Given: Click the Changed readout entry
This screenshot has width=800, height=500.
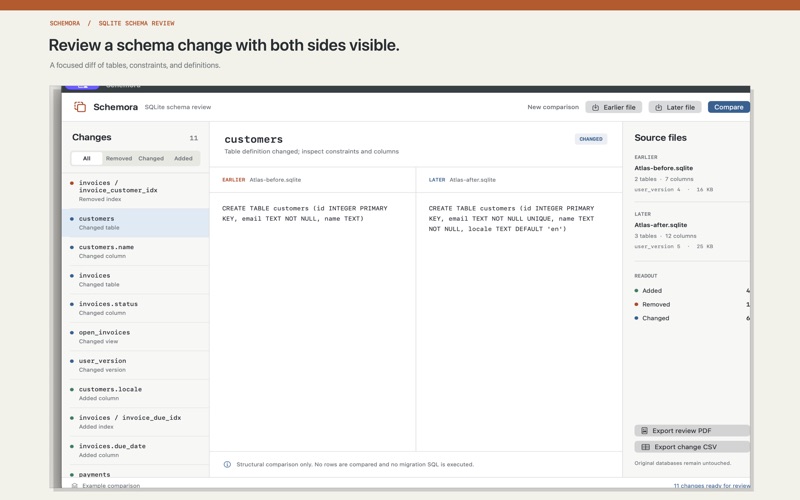Looking at the screenshot, I should [x=692, y=318].
